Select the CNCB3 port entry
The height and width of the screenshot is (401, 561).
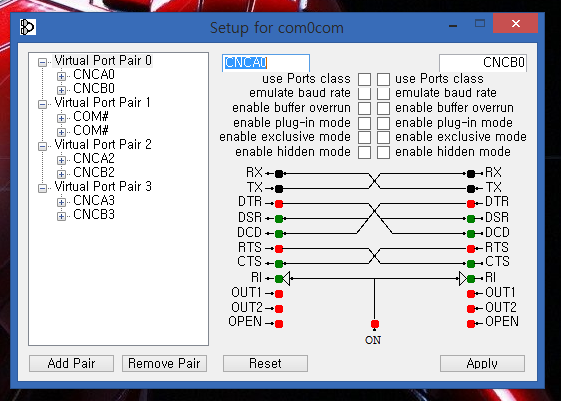coord(94,215)
